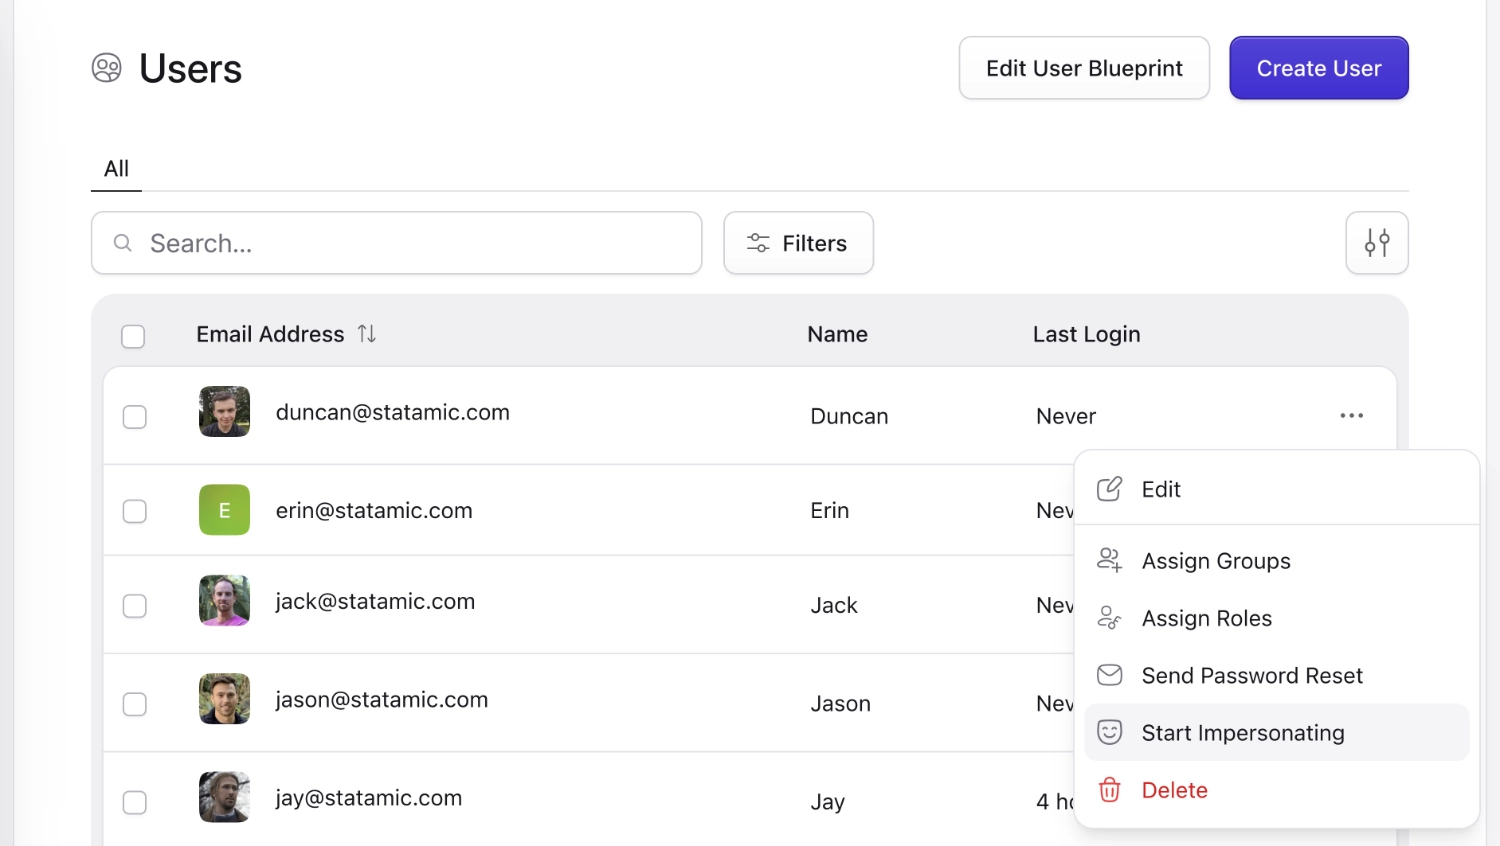Open the column customization sliders icon

1377,243
